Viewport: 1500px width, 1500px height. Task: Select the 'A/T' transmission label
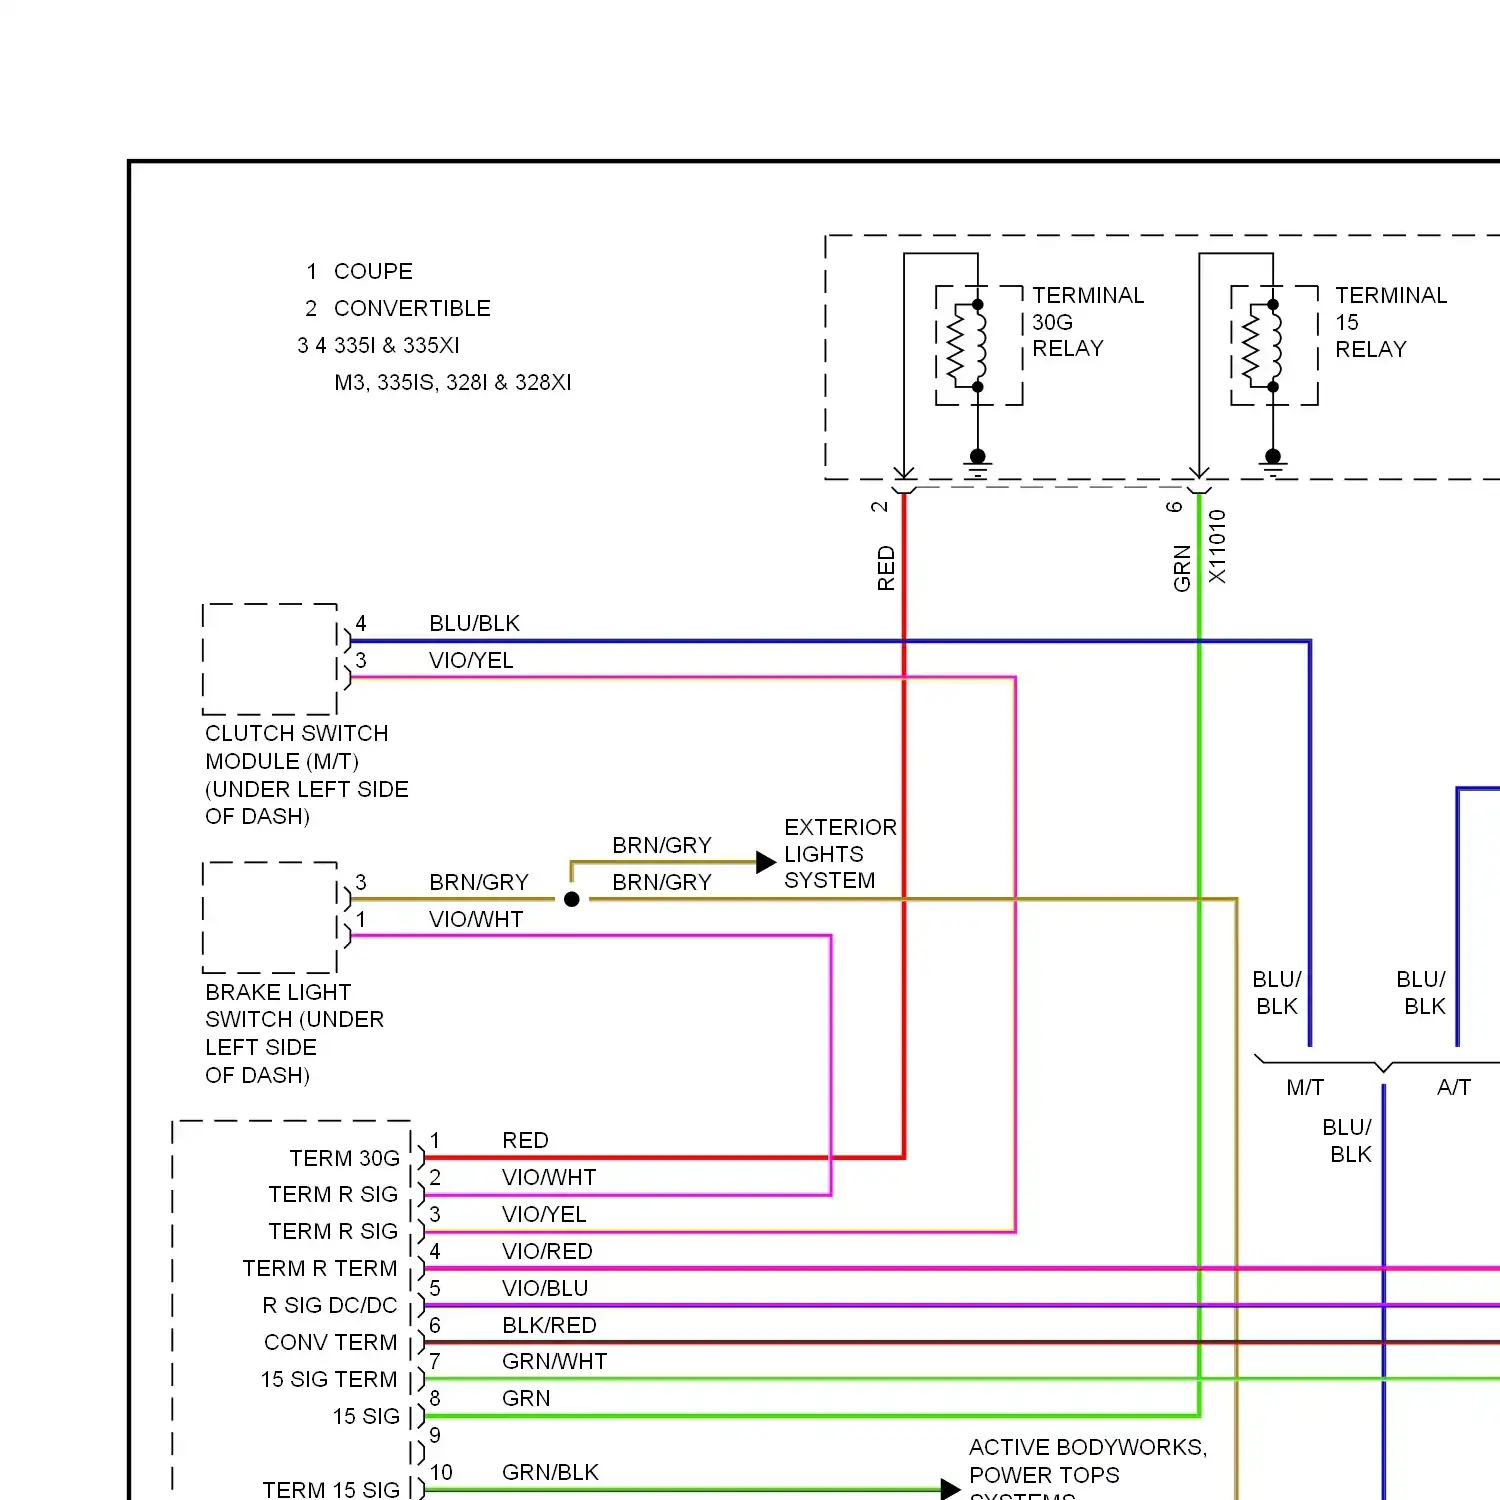(x=1454, y=1087)
